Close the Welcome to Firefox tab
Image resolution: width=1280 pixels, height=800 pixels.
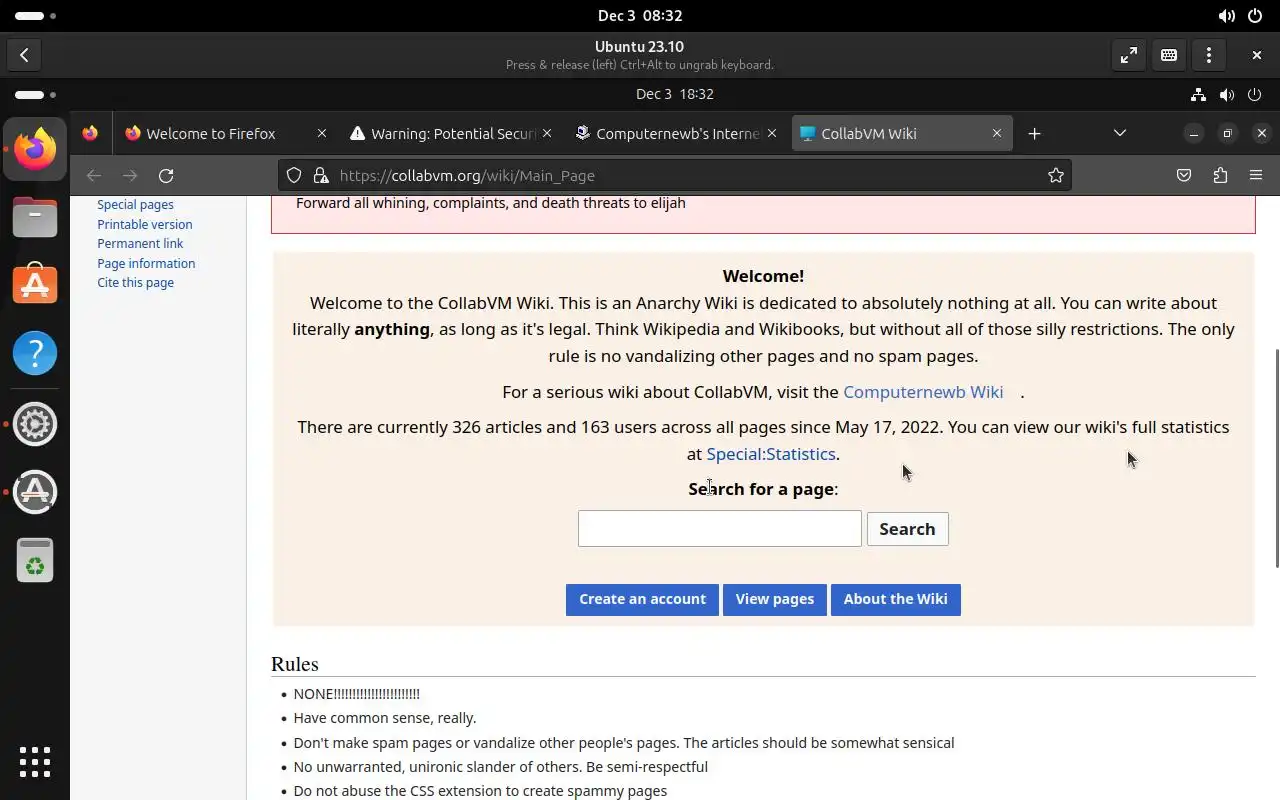321,133
